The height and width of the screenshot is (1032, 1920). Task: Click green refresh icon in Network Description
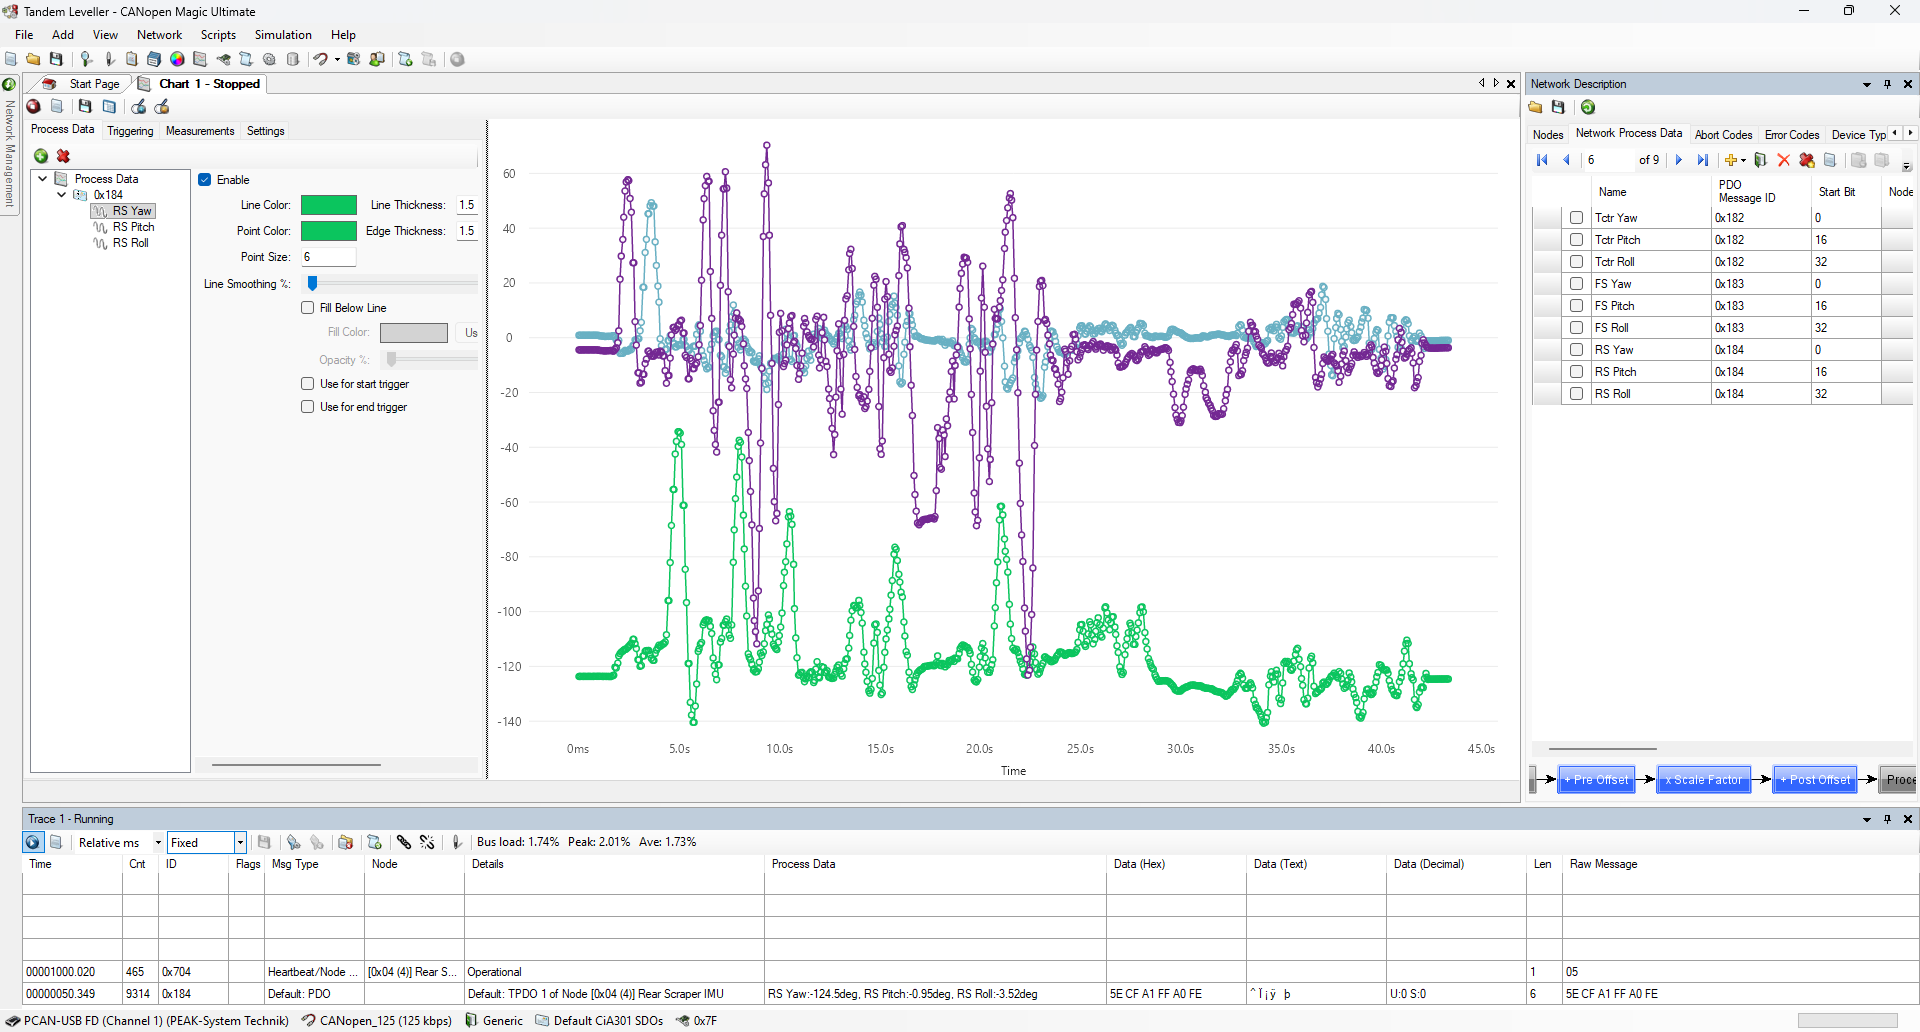coord(1588,108)
